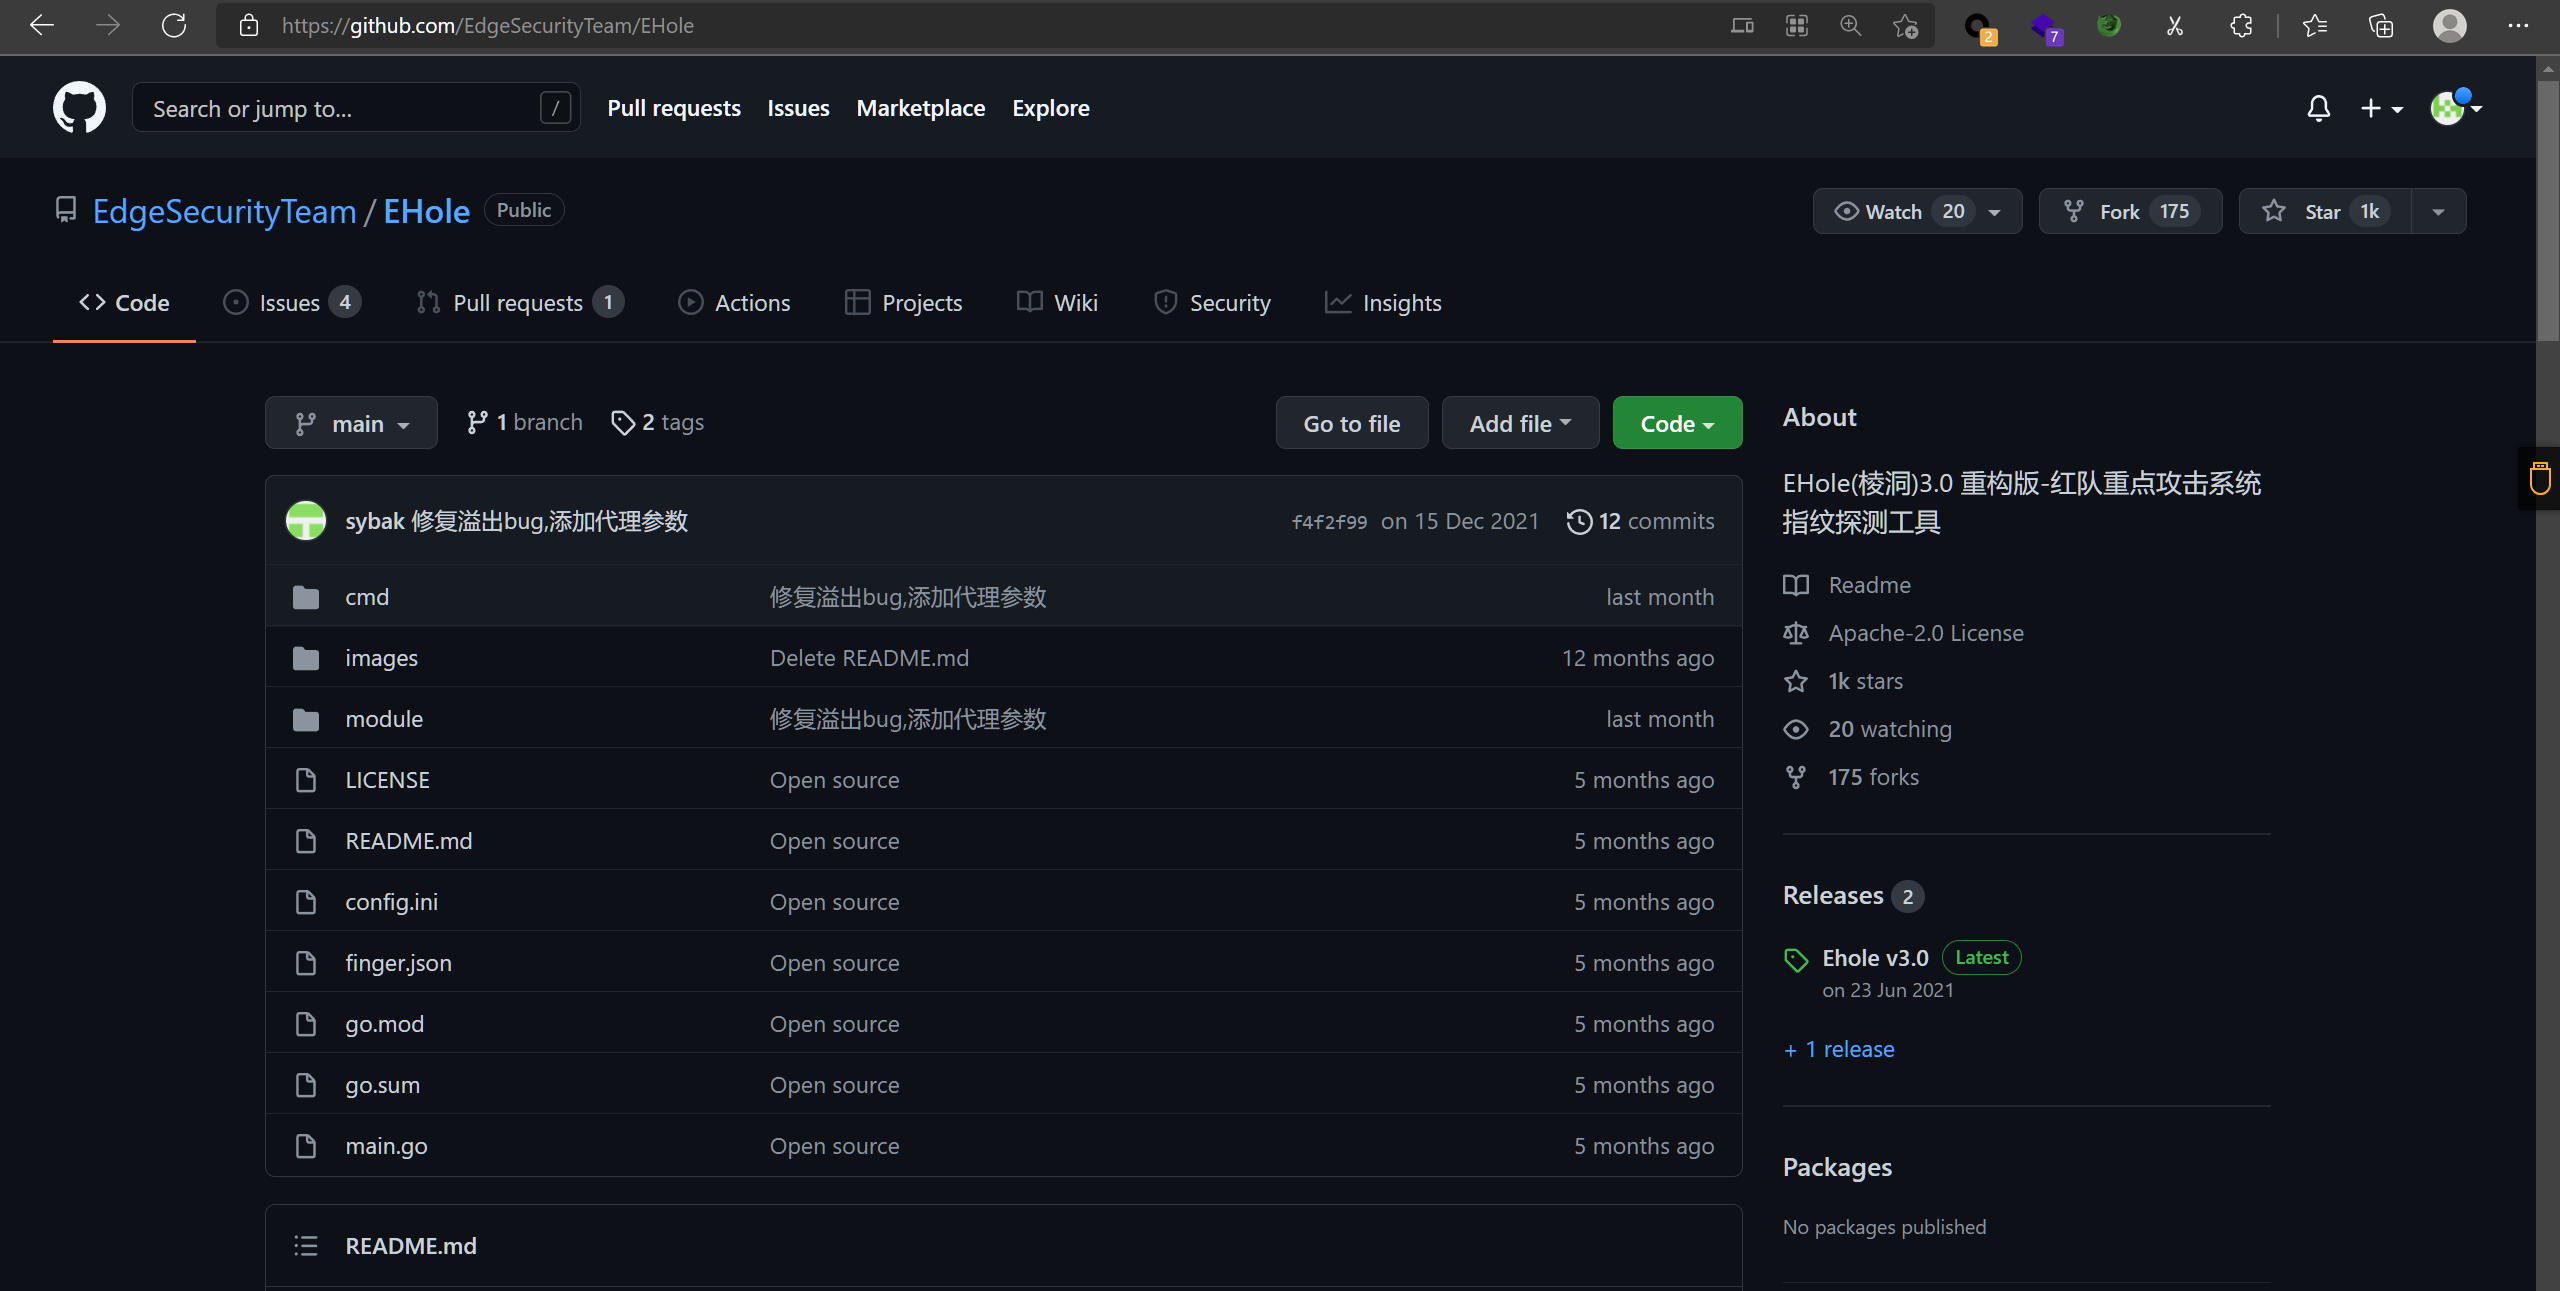Open the Projects tab
The image size is (2560, 1291).
903,302
